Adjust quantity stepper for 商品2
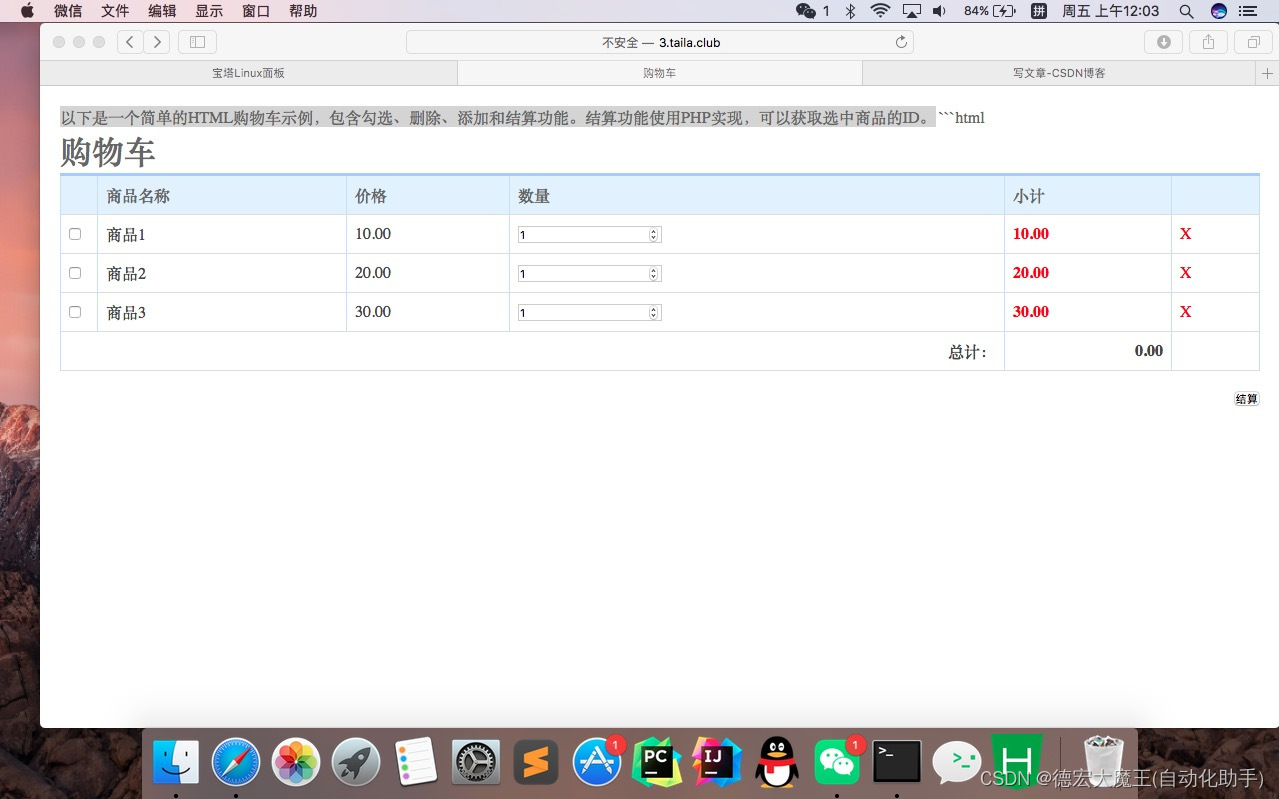The width and height of the screenshot is (1279, 799). [x=654, y=273]
